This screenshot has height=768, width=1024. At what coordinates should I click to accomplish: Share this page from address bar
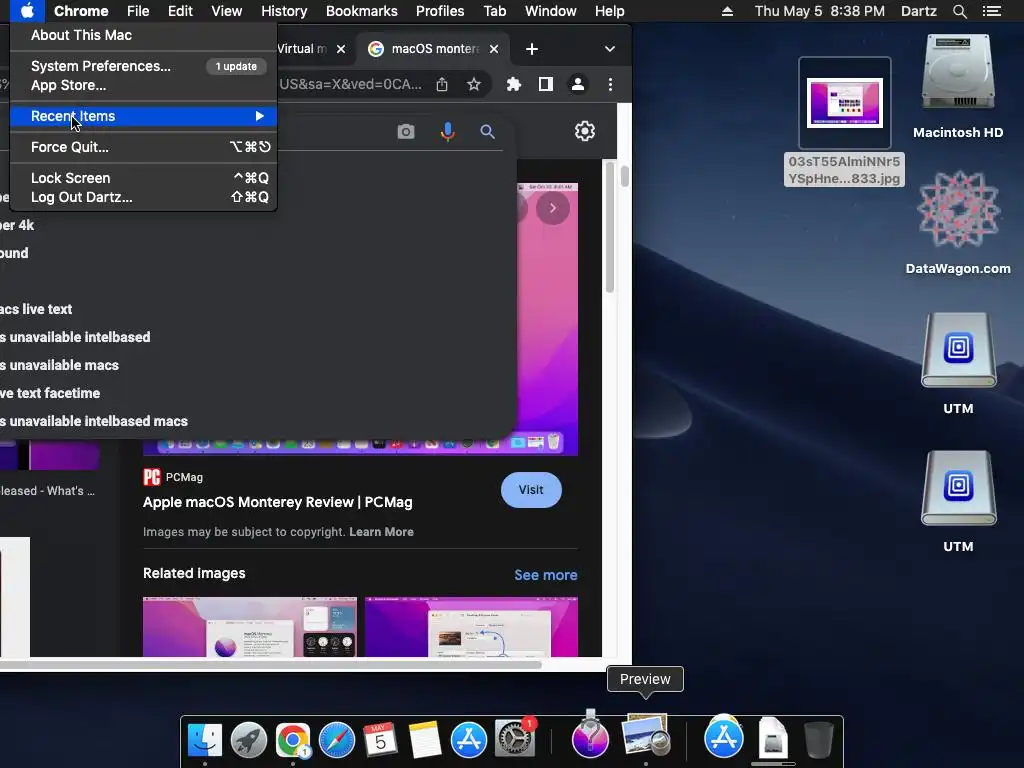click(x=442, y=84)
